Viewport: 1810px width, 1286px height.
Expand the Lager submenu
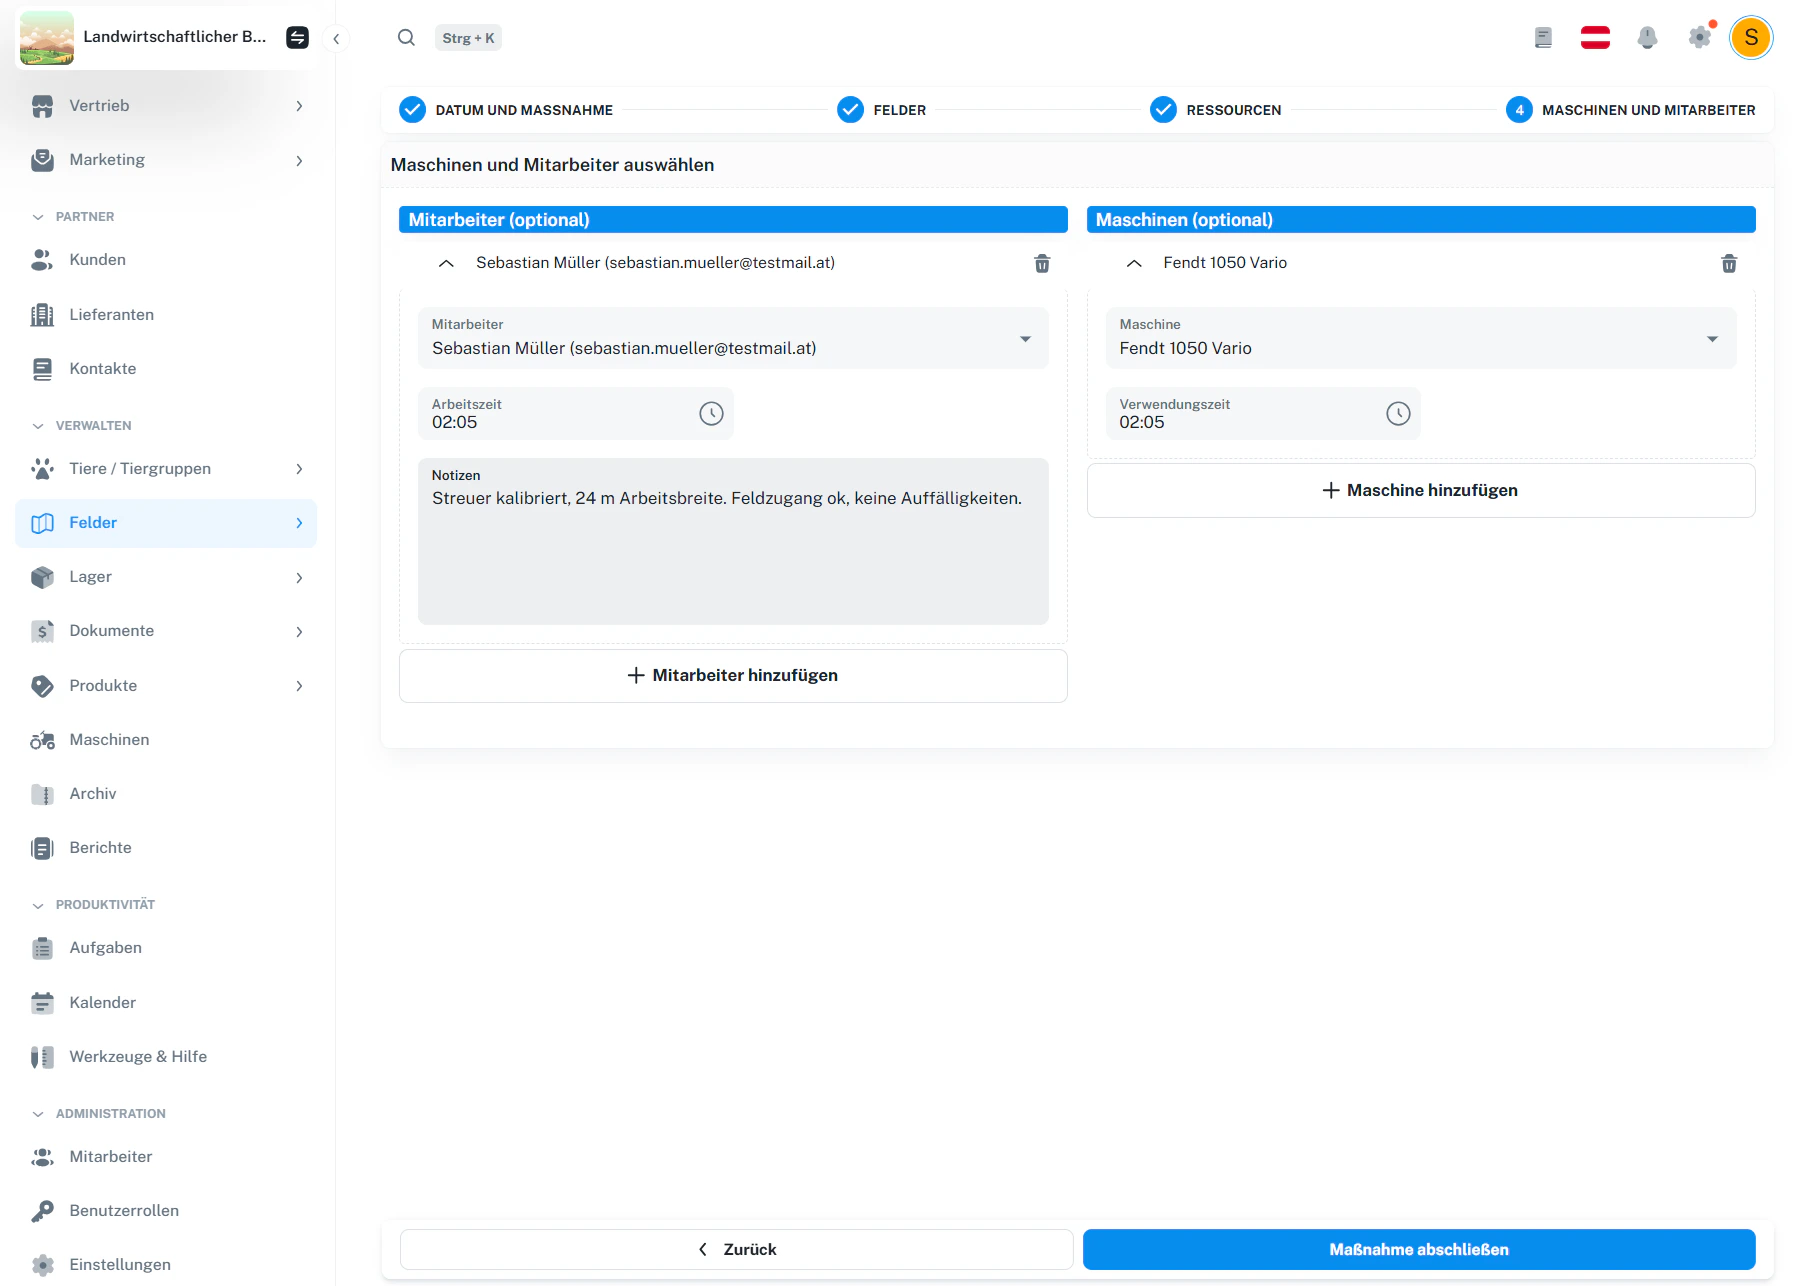166,577
